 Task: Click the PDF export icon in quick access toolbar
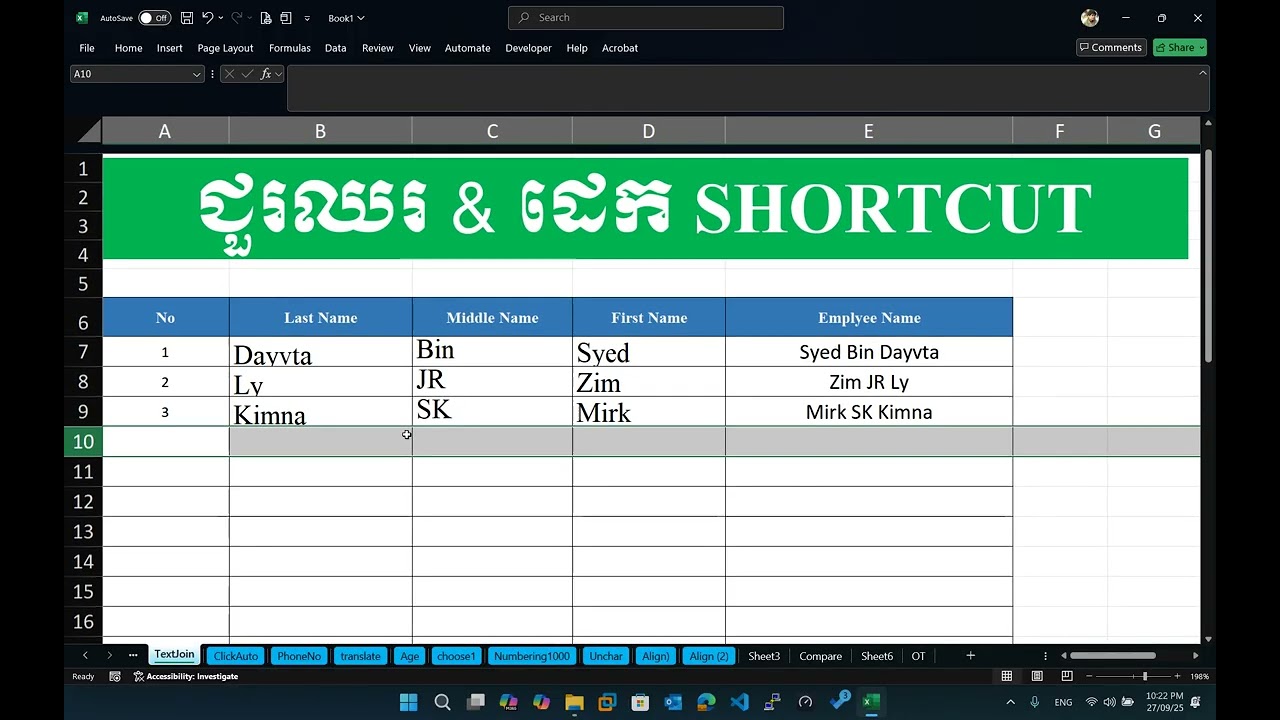pos(266,18)
